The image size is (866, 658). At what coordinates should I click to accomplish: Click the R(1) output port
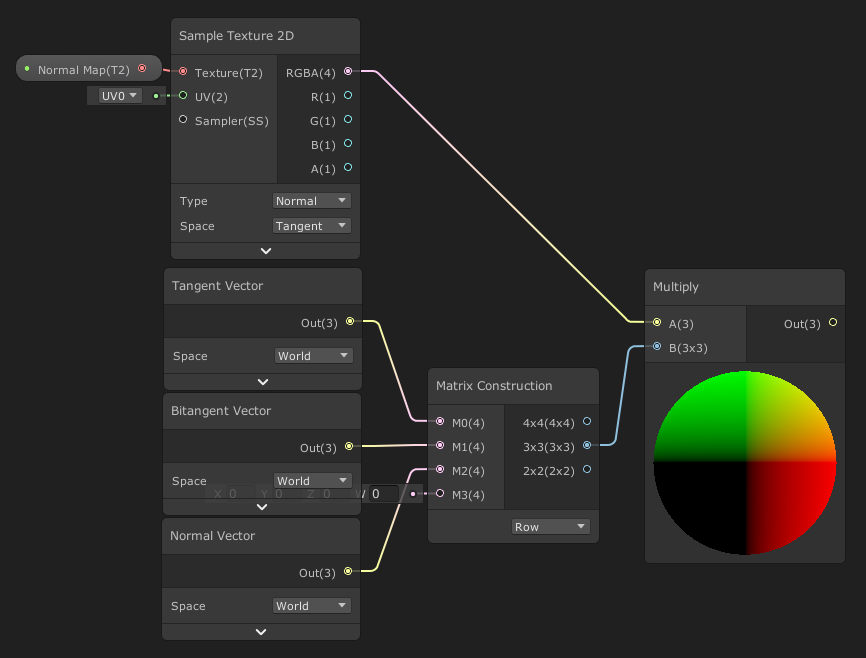pyautogui.click(x=348, y=96)
